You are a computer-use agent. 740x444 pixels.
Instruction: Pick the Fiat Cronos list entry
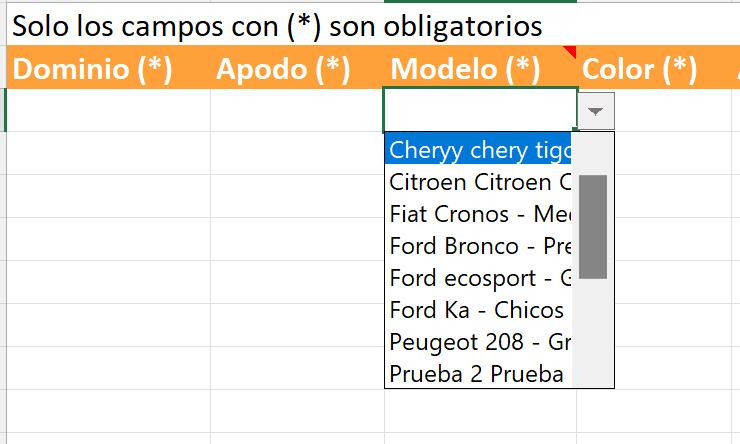[478, 214]
